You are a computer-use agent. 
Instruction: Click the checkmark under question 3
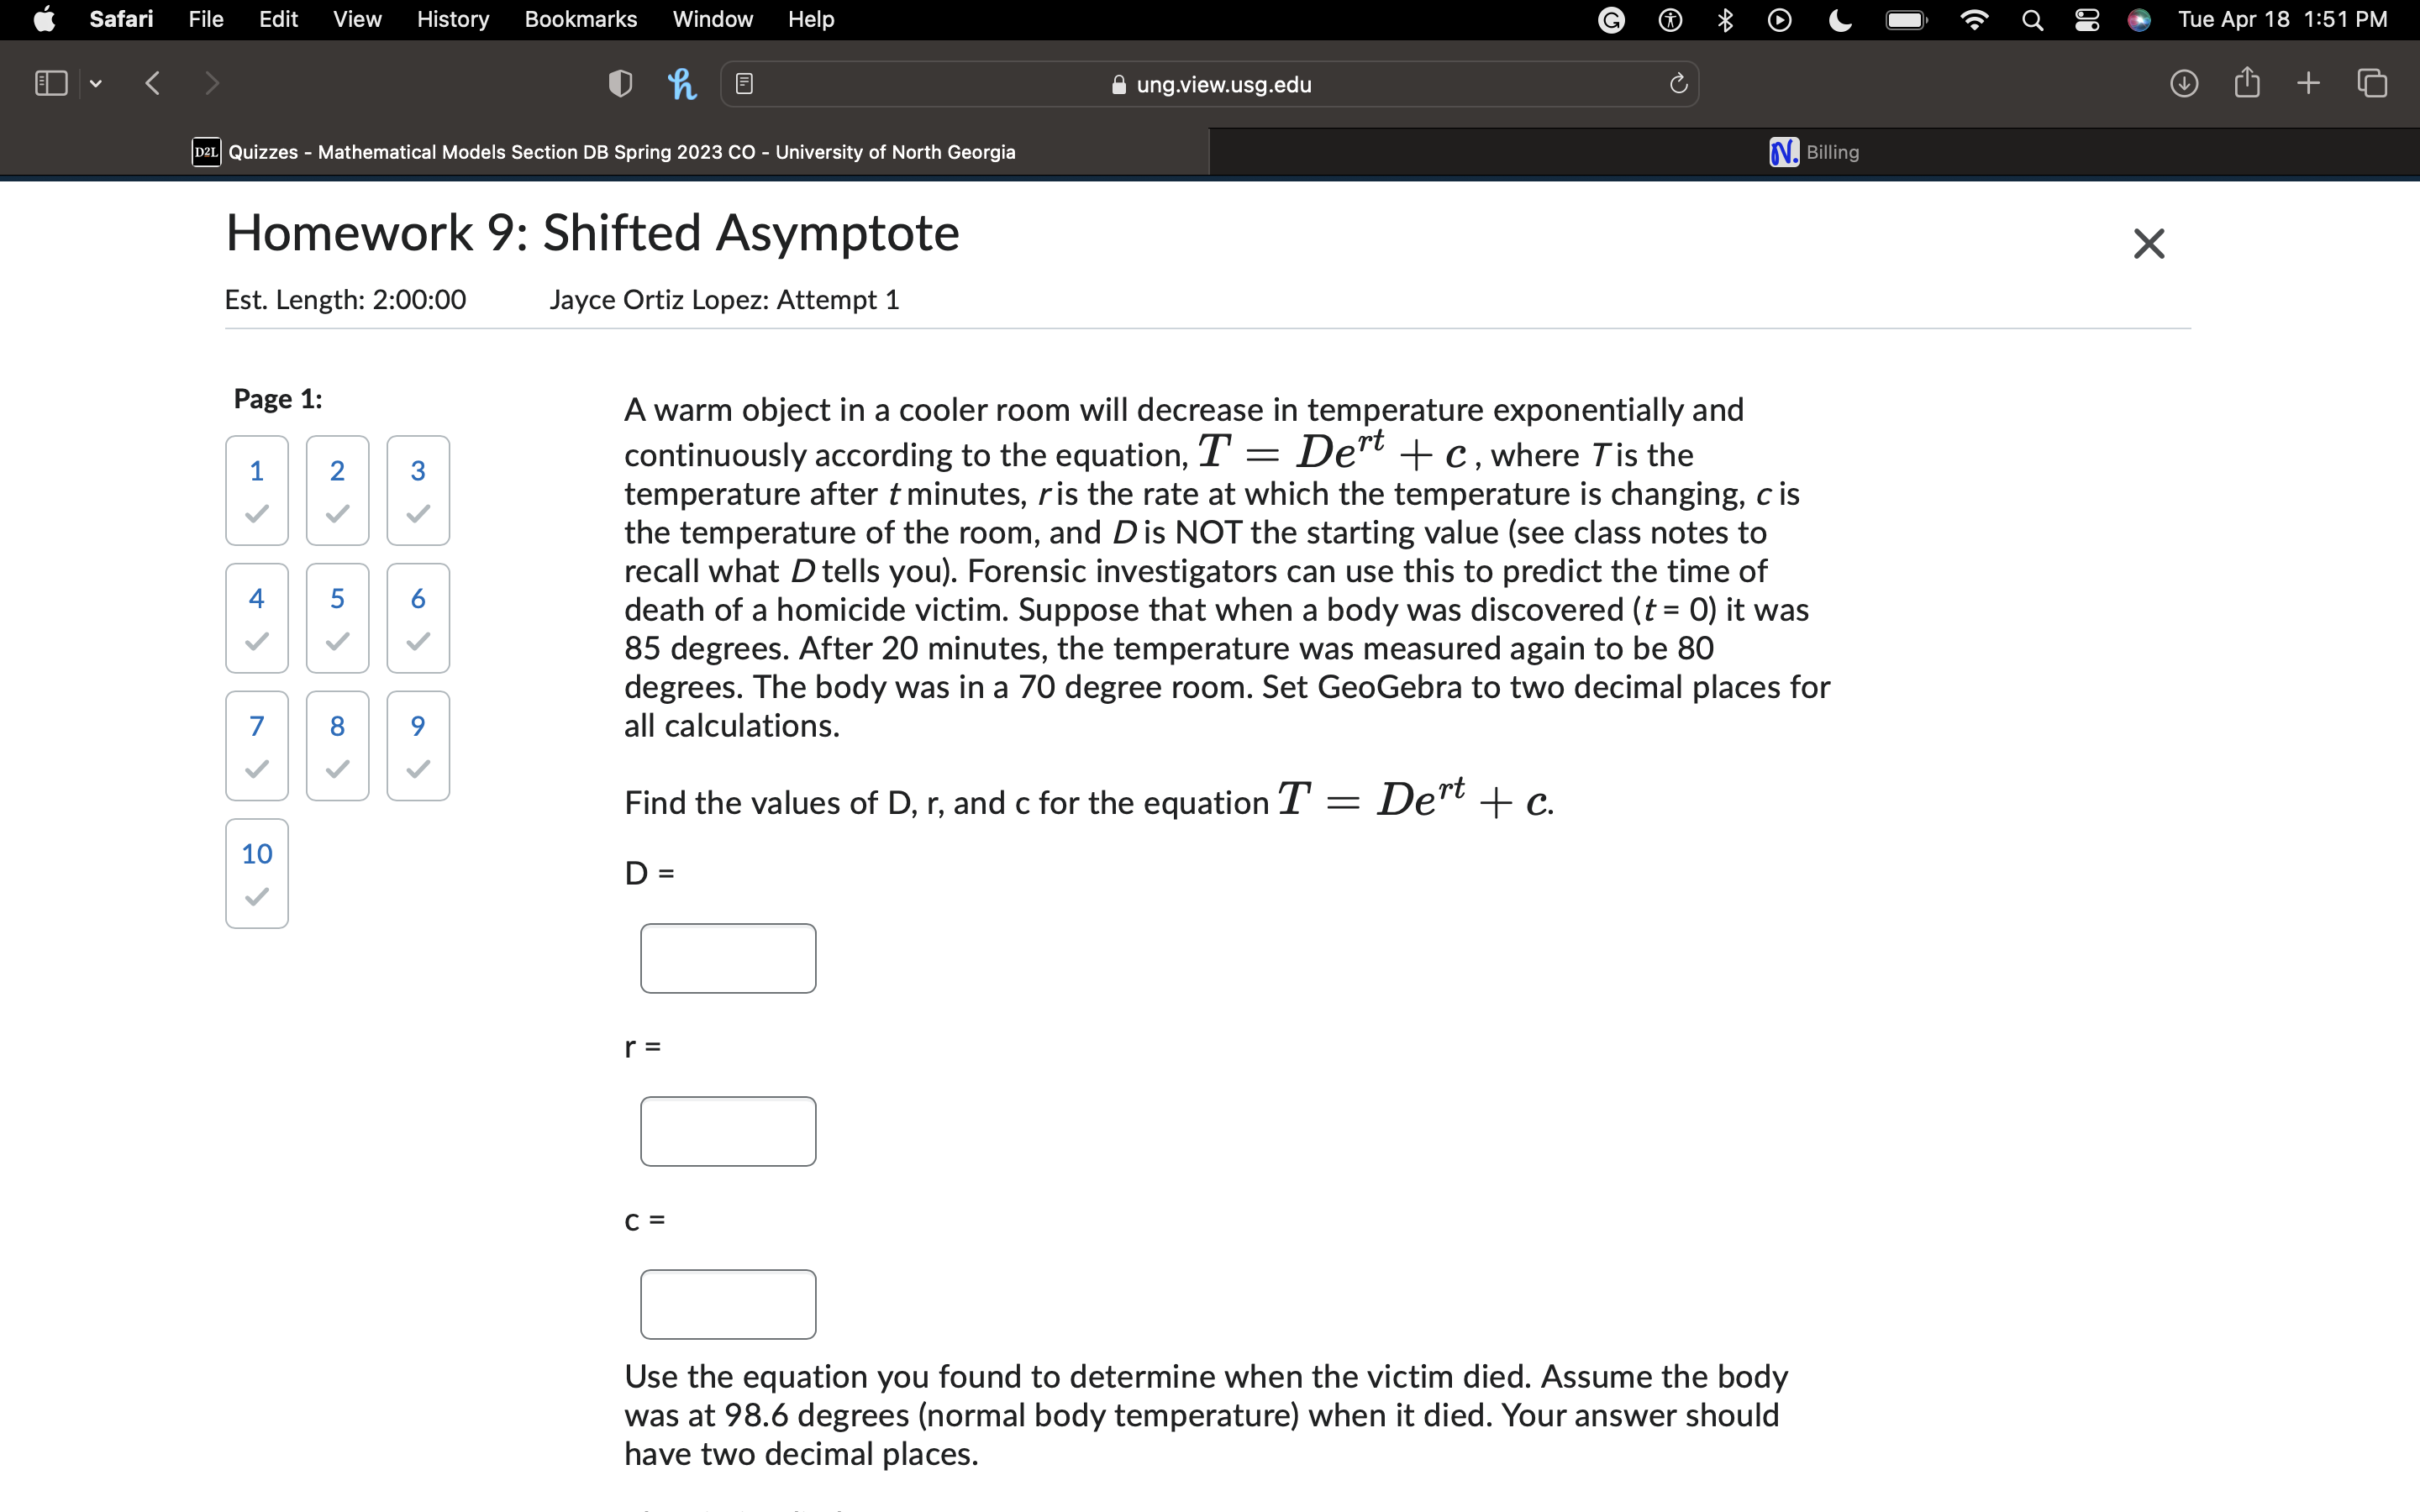[417, 515]
